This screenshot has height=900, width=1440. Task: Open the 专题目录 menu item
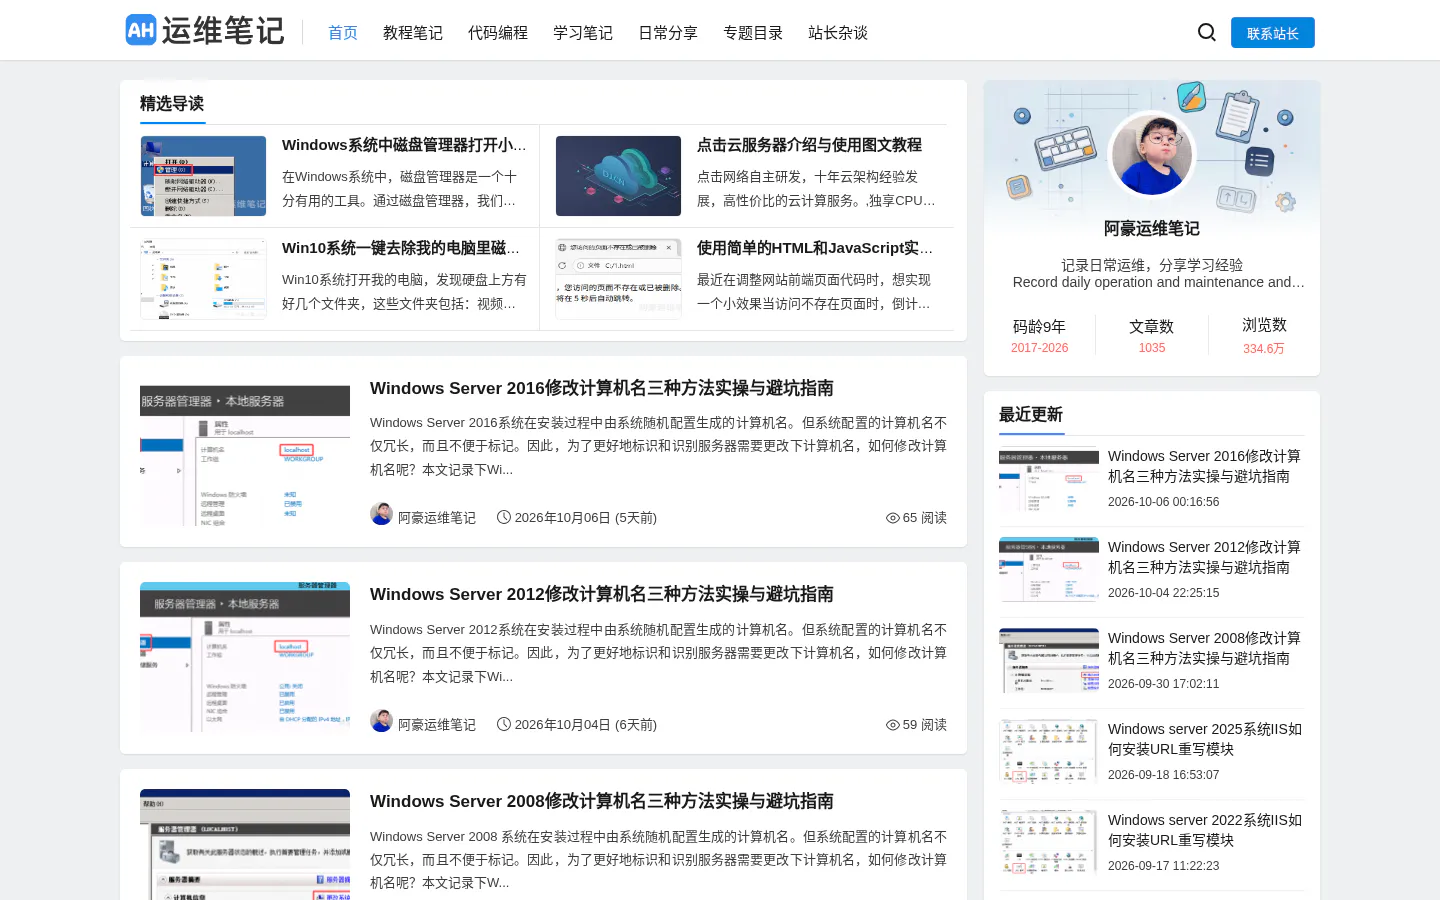753,33
